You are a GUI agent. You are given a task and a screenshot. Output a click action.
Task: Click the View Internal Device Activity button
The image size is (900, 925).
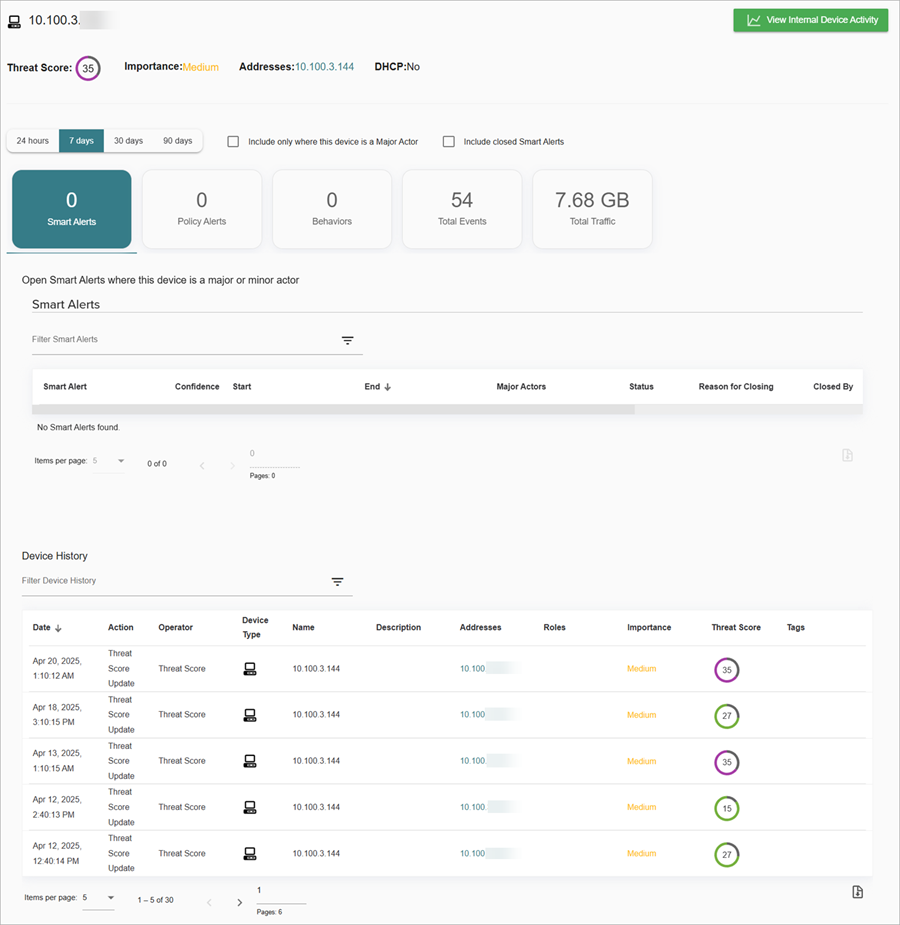[x=810, y=20]
